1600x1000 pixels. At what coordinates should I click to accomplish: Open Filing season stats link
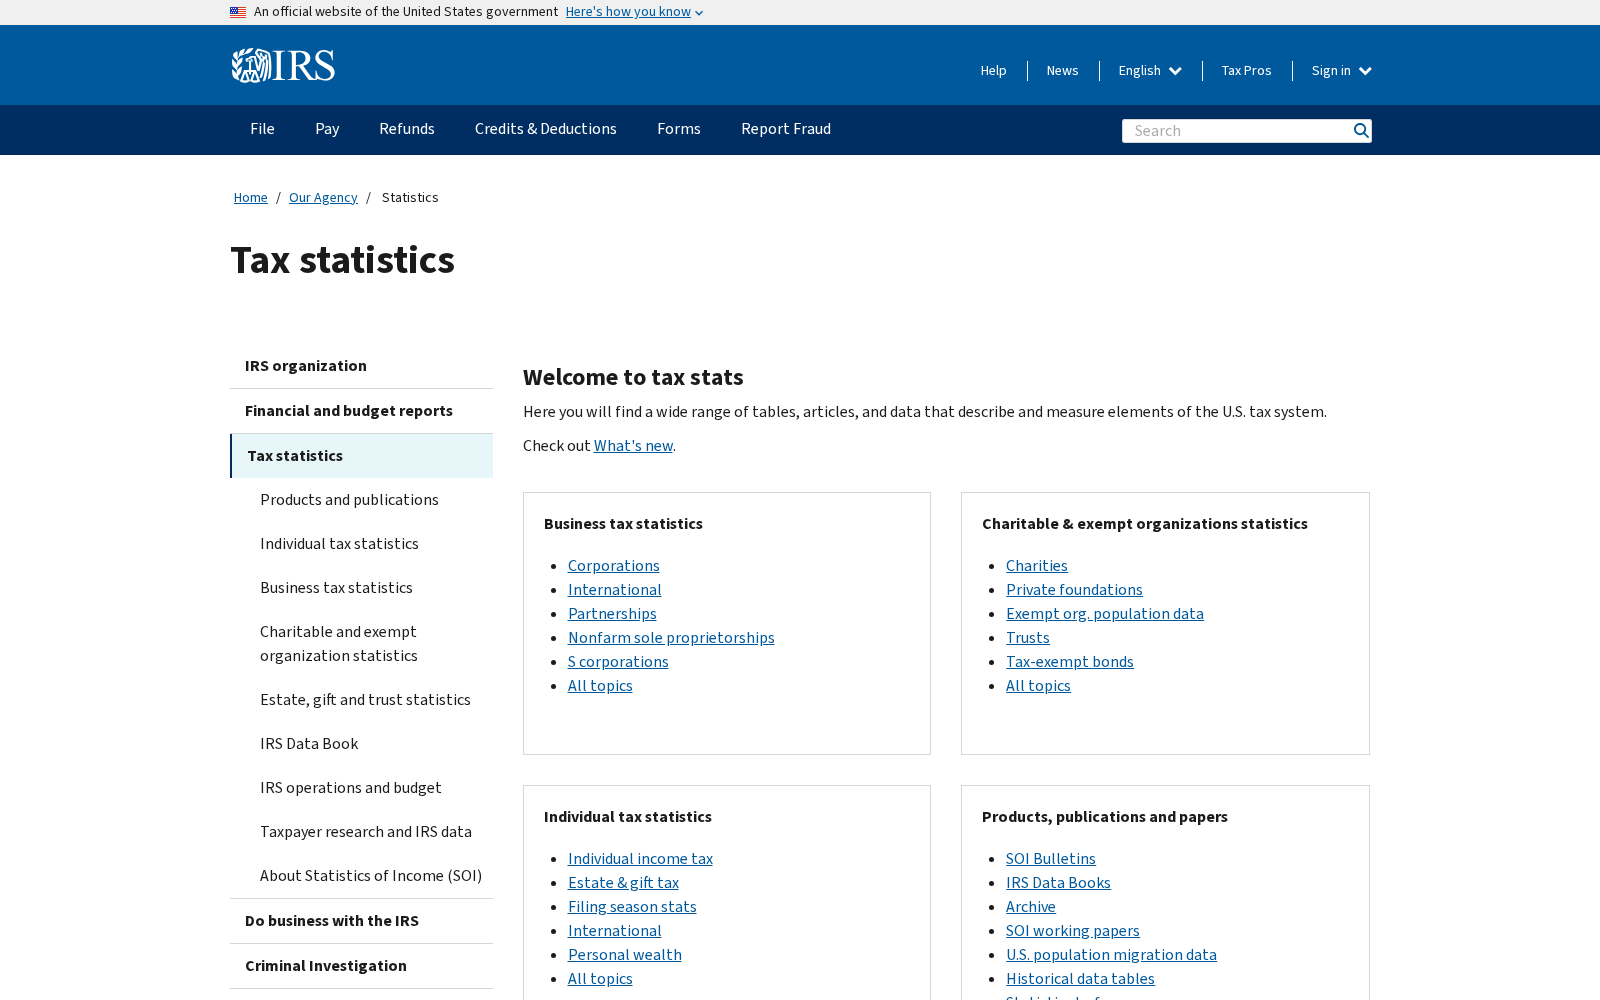[x=632, y=907]
